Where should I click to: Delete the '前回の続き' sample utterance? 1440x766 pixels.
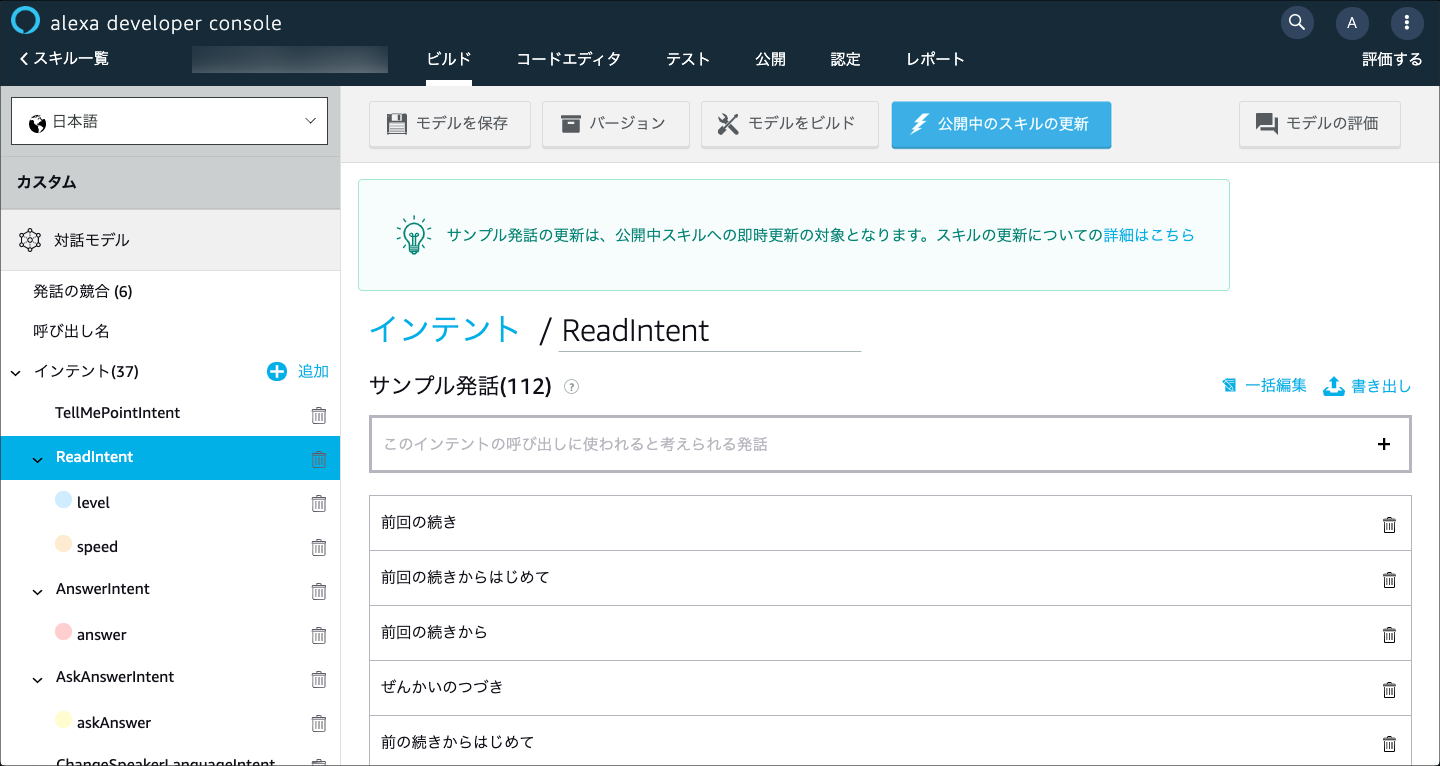point(1389,525)
